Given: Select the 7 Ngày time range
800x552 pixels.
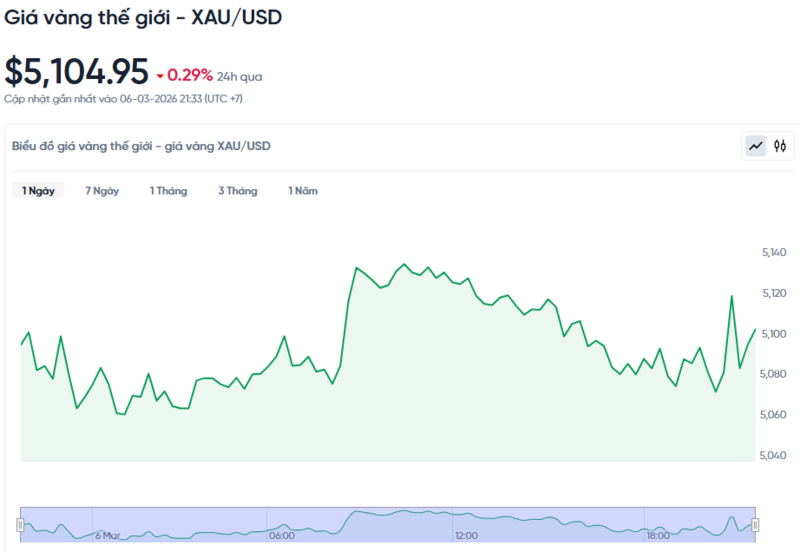Looking at the screenshot, I should coord(102,191).
